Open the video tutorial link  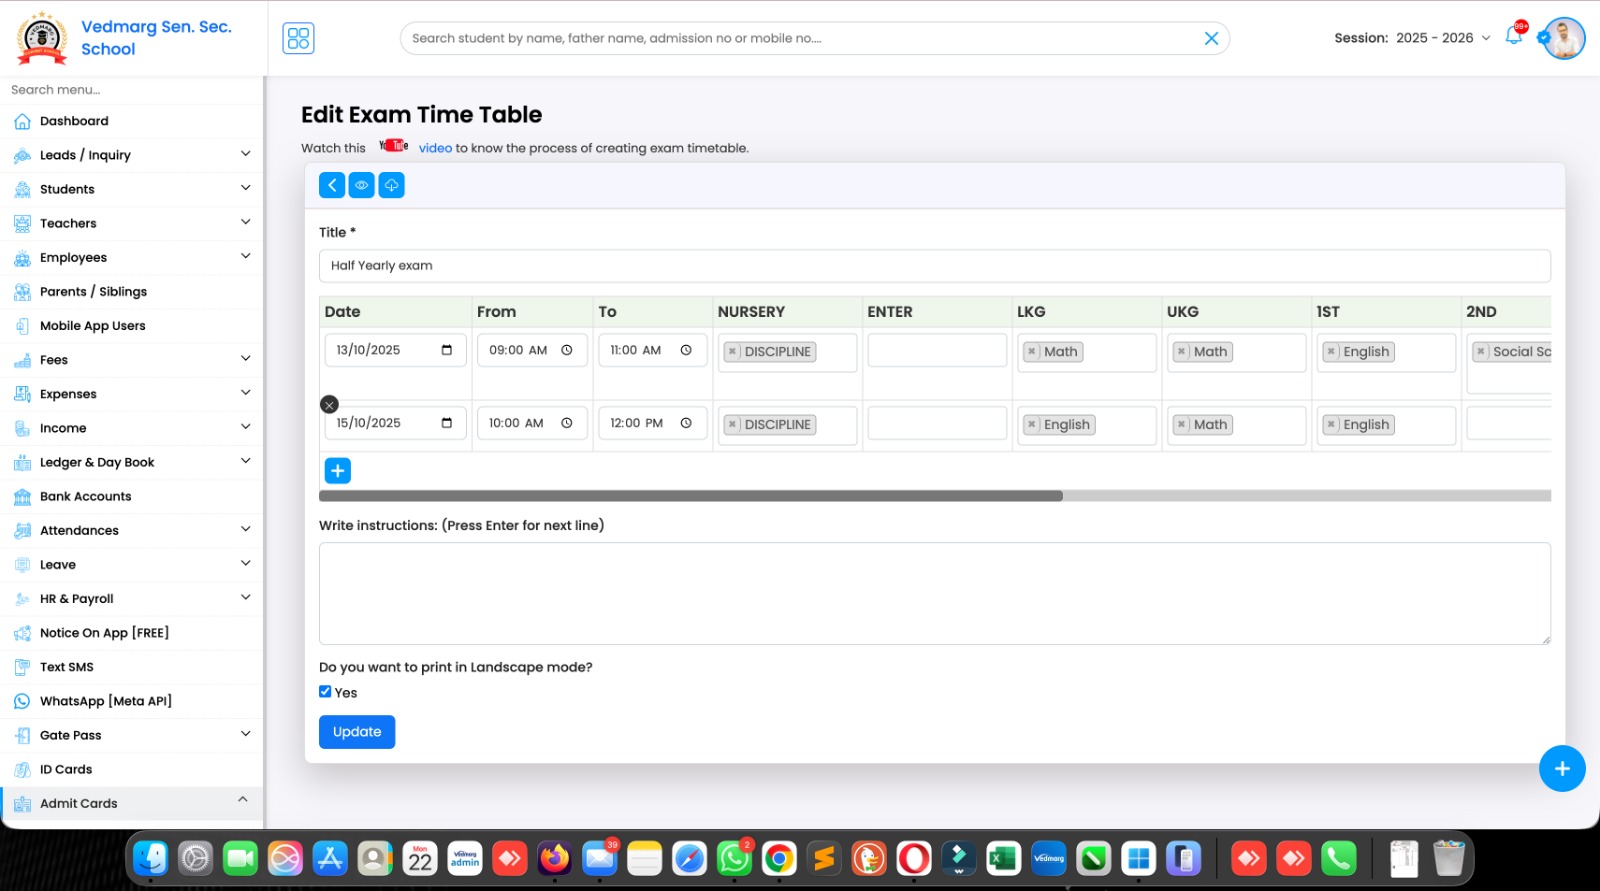[x=435, y=148]
